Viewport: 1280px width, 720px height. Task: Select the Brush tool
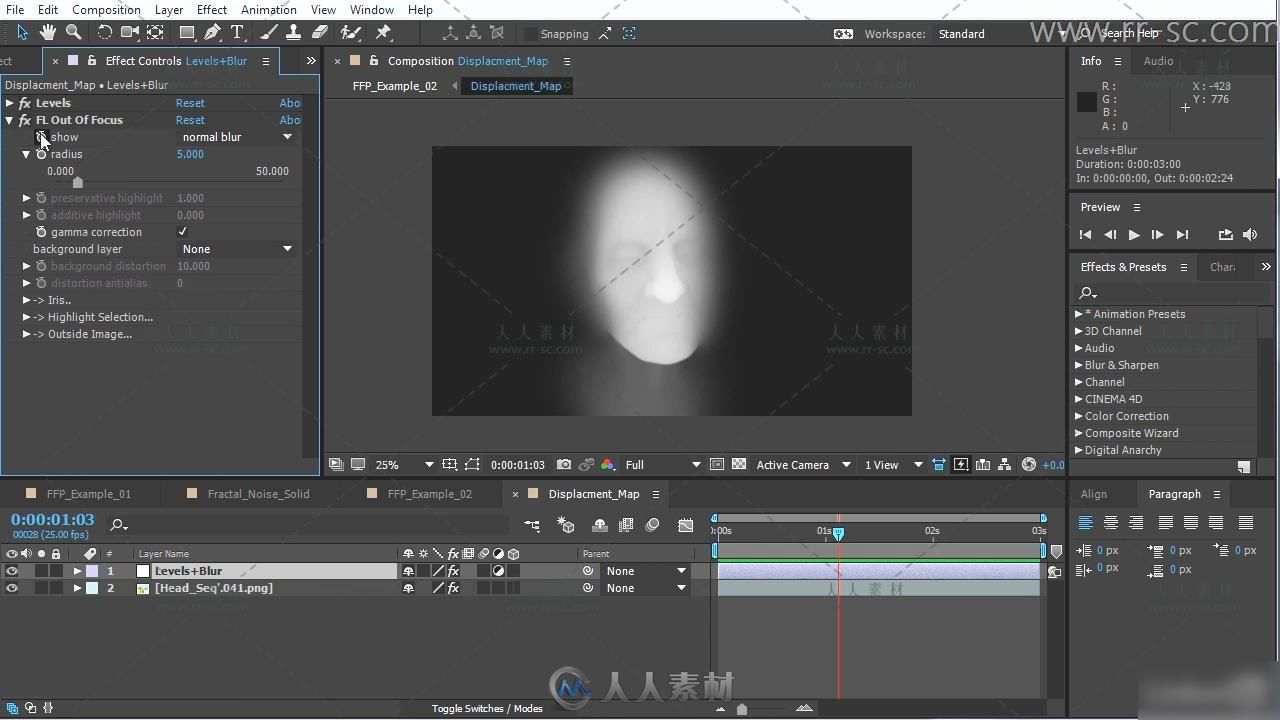tap(268, 33)
